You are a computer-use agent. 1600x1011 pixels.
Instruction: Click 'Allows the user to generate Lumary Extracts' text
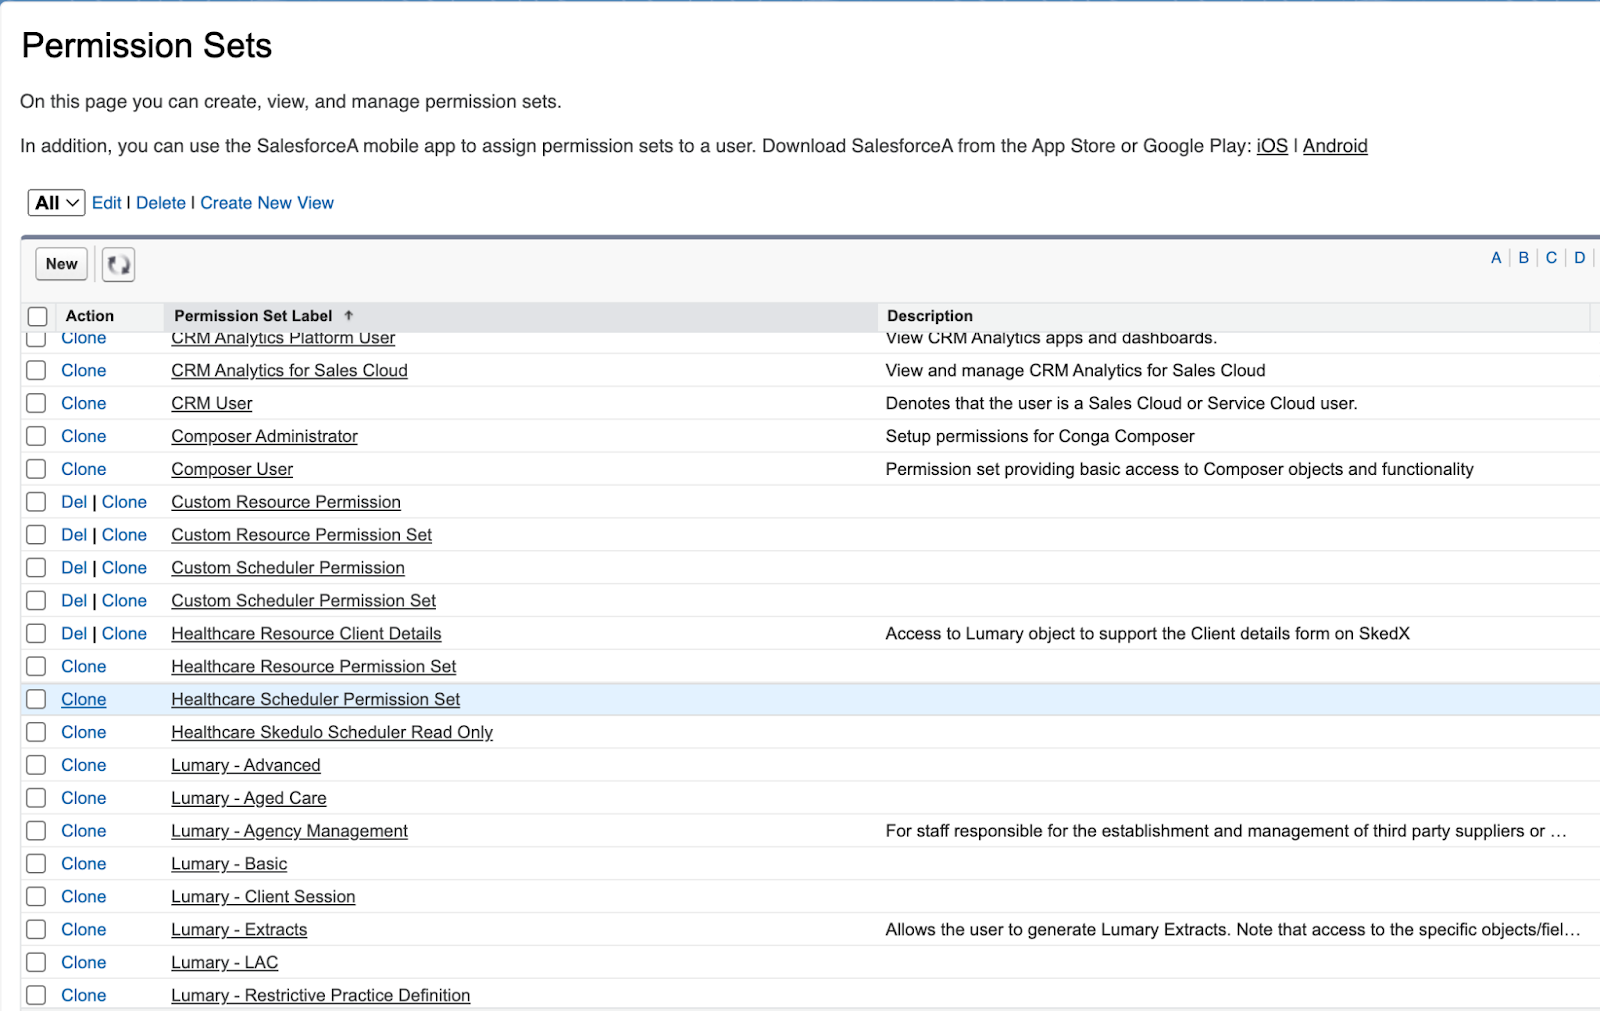pos(1233,930)
